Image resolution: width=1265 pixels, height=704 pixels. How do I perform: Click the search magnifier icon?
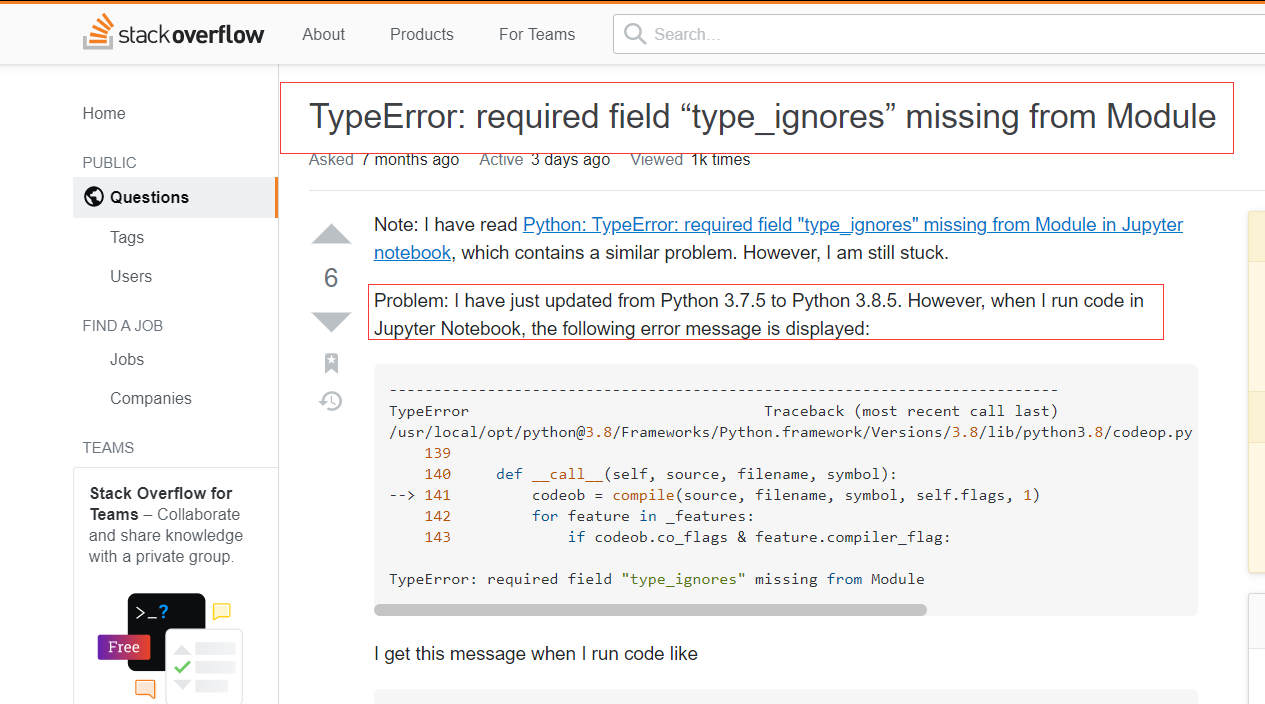[x=634, y=34]
